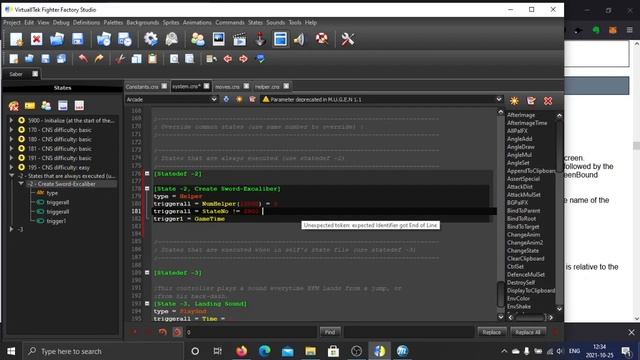This screenshot has height=360, width=640.
Task: Open the Palettes menu
Action: click(x=113, y=22)
